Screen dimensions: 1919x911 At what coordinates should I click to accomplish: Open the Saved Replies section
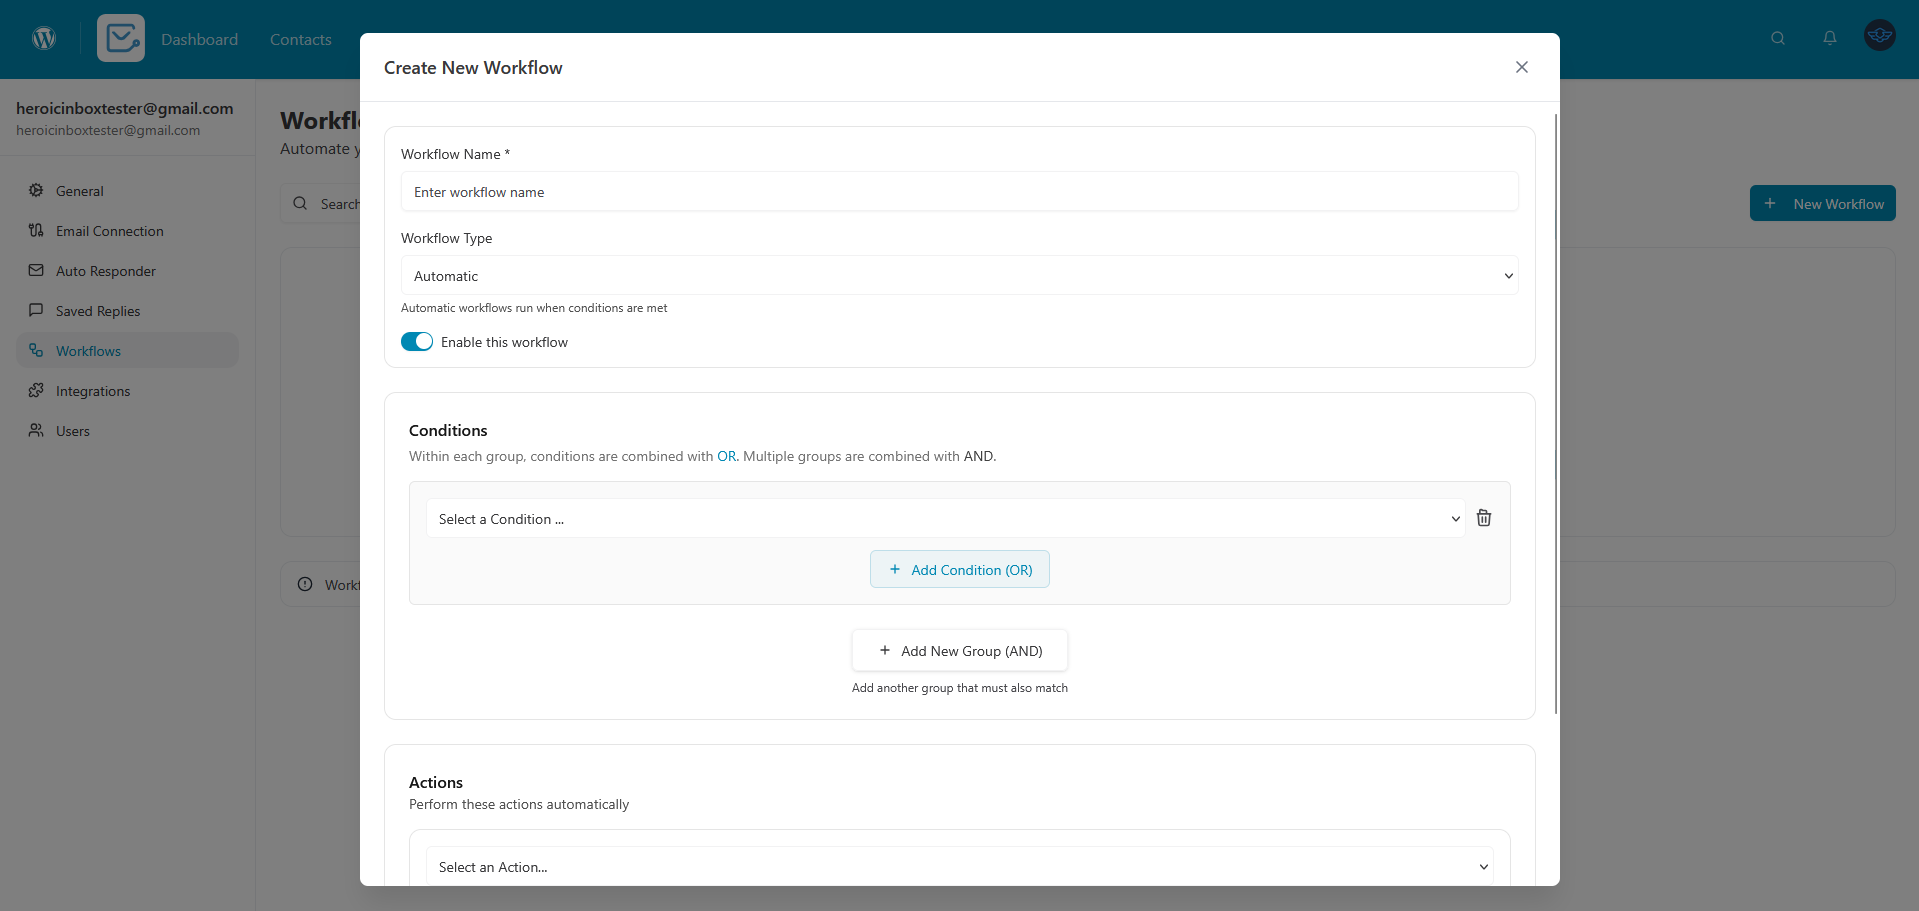[98, 311]
